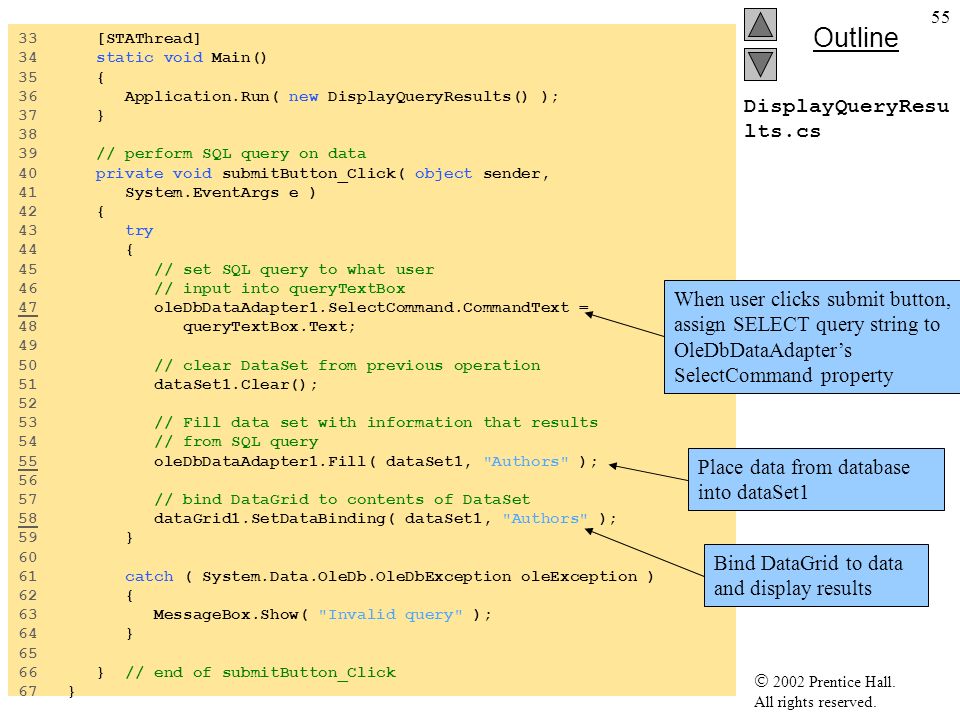Click 'static void Main()' on line 34
Viewport: 960px width, 720px height.
[x=181, y=58]
